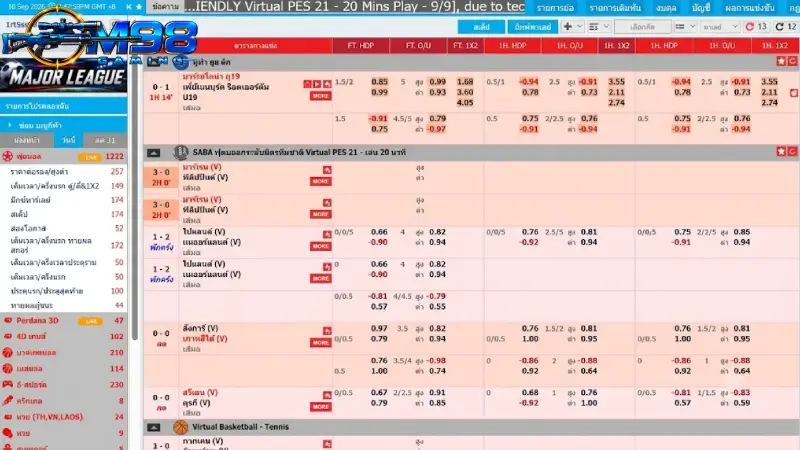Screen dimensions: 800x450
Task: Switch to the live 31 sidebar tab
Action: [105, 140]
